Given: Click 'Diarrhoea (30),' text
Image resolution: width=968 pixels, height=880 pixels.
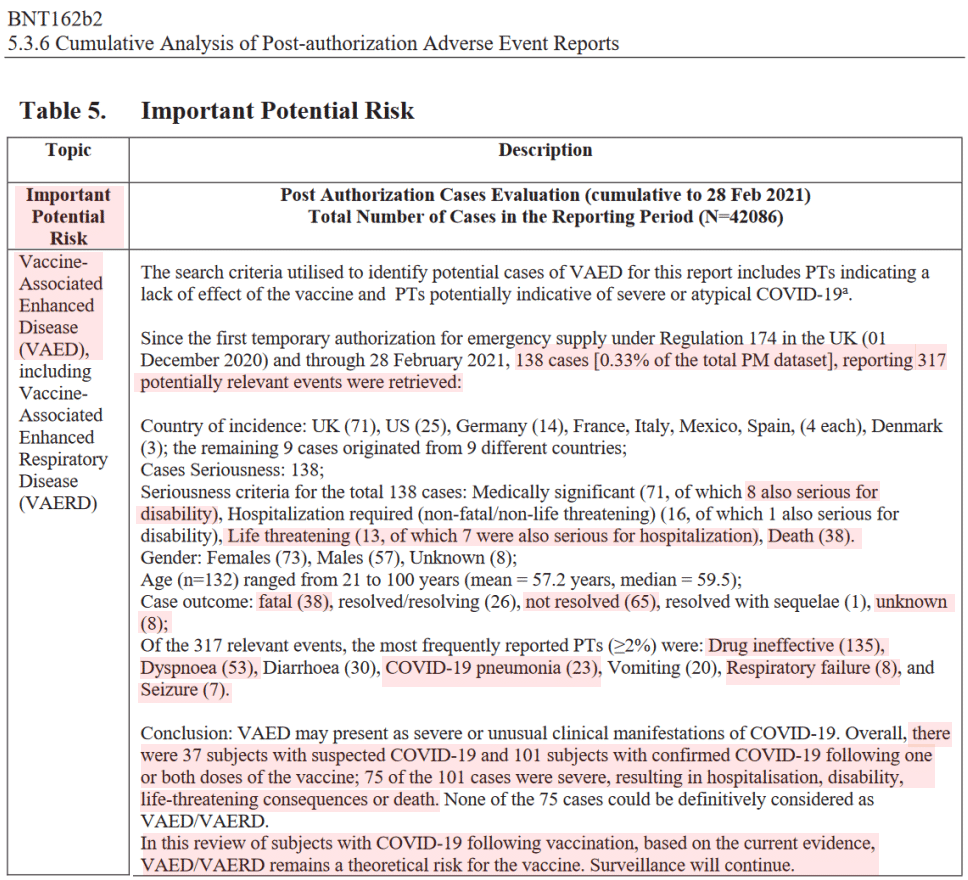Looking at the screenshot, I should tap(322, 668).
